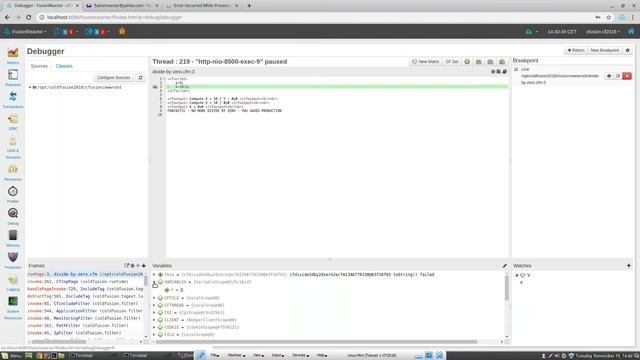Open the FusionReactor dropdown menu
Screen dimensions: 640x360
(25, 31)
